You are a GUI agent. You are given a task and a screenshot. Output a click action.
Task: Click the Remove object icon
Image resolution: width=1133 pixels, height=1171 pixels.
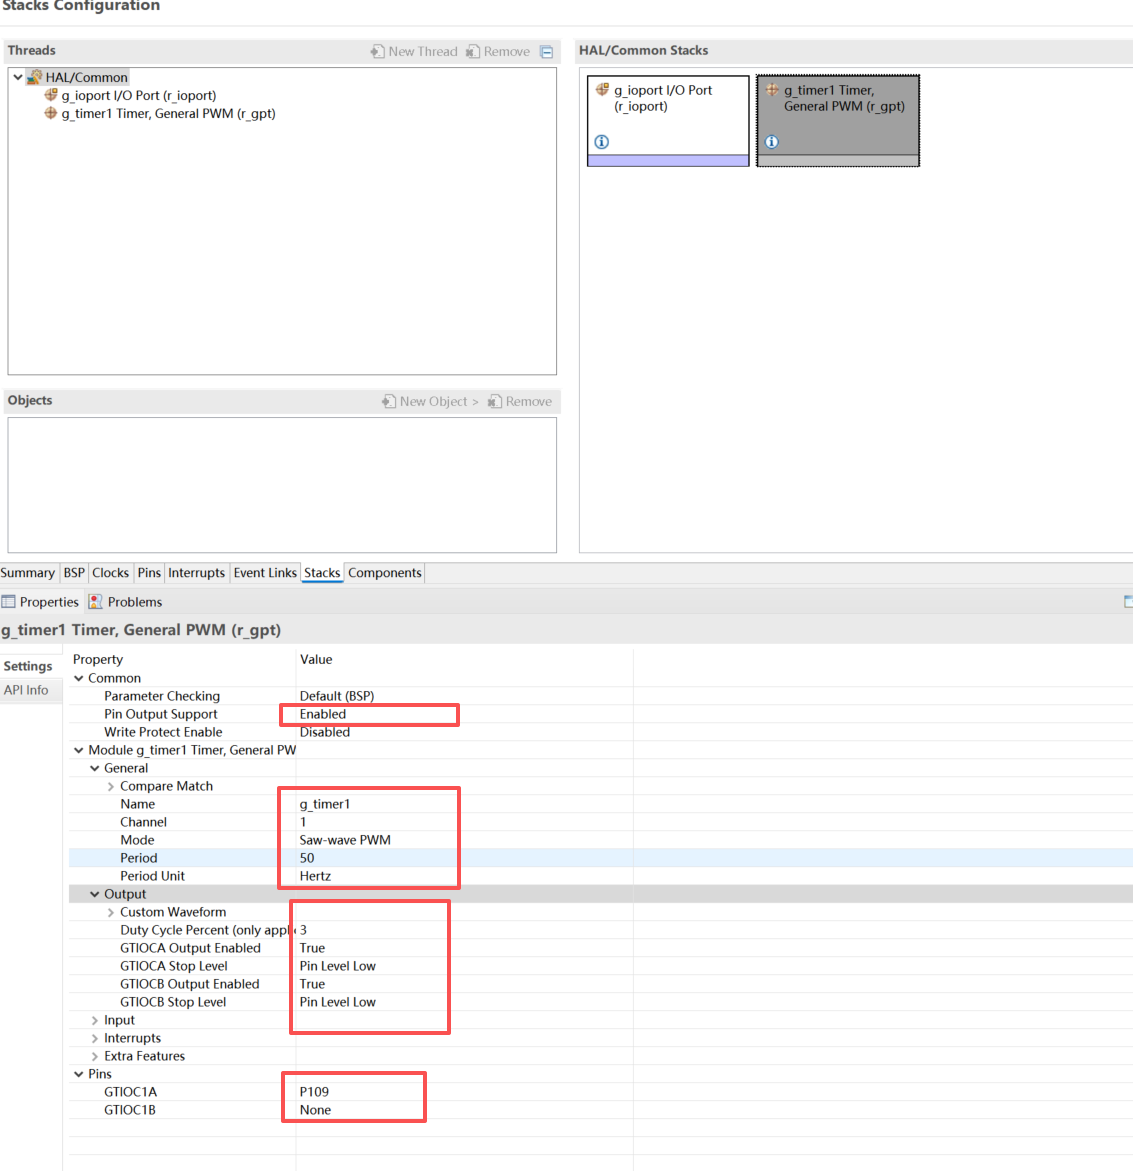click(x=494, y=401)
